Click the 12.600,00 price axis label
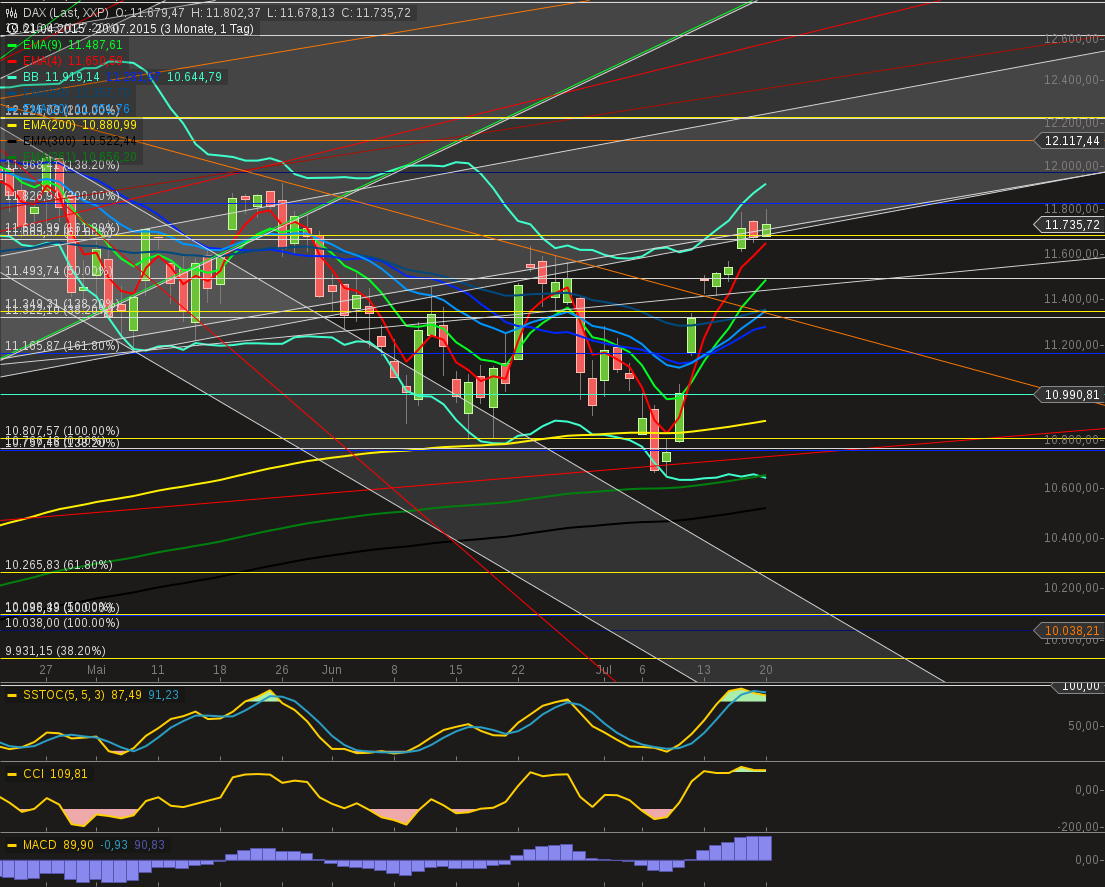 (x=1073, y=39)
